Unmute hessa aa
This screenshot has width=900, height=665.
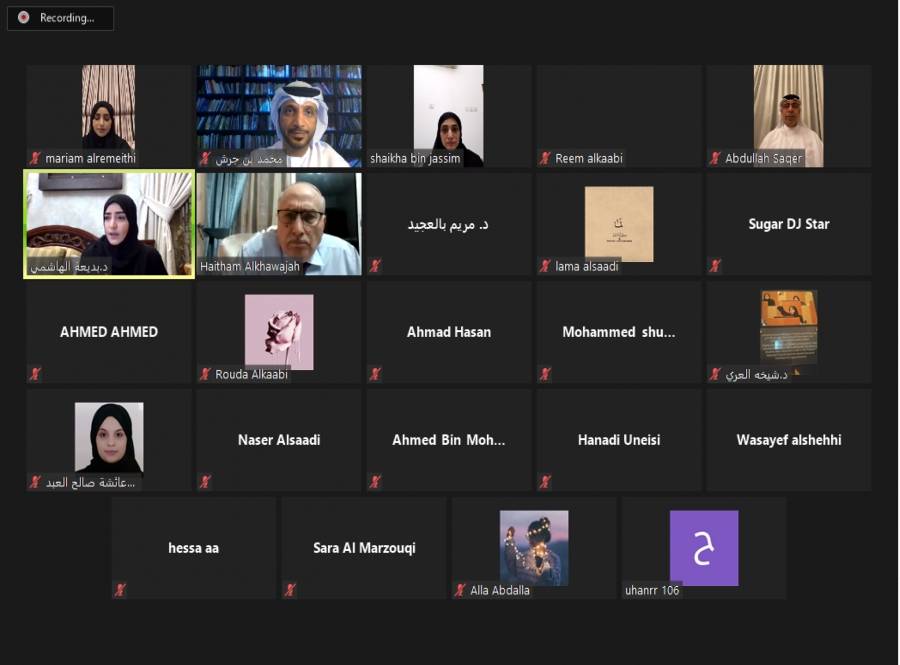tap(118, 589)
